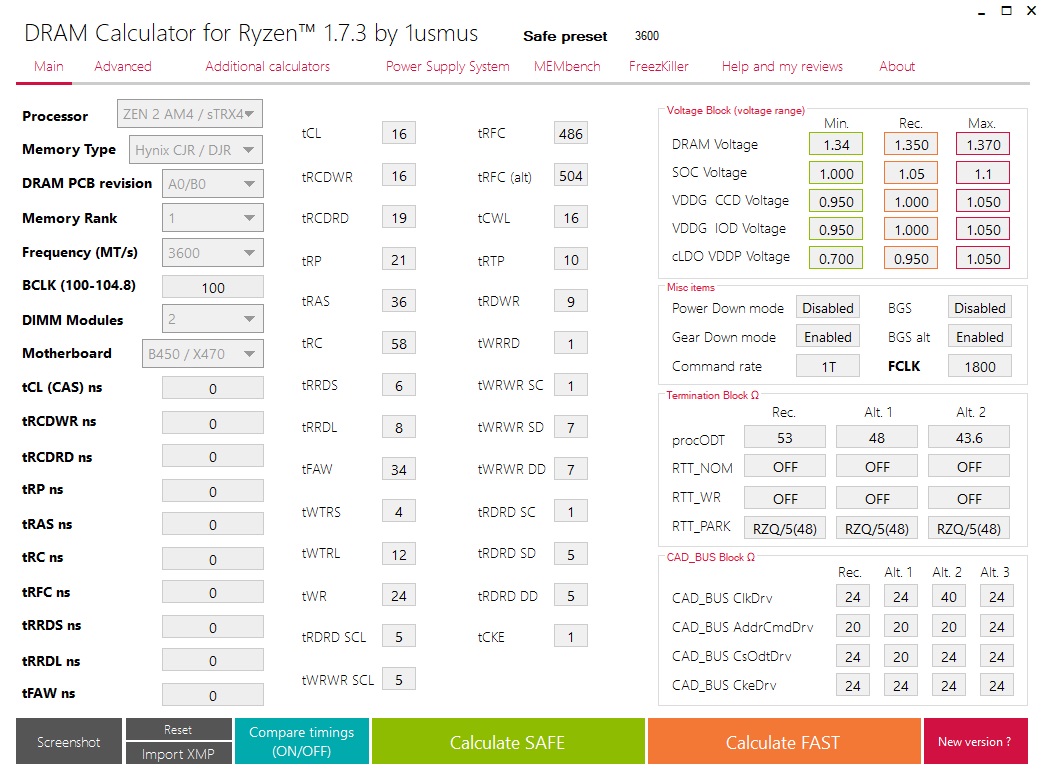Click the Screenshot button
Image resolution: width=1049 pixels, height=781 pixels.
click(69, 741)
